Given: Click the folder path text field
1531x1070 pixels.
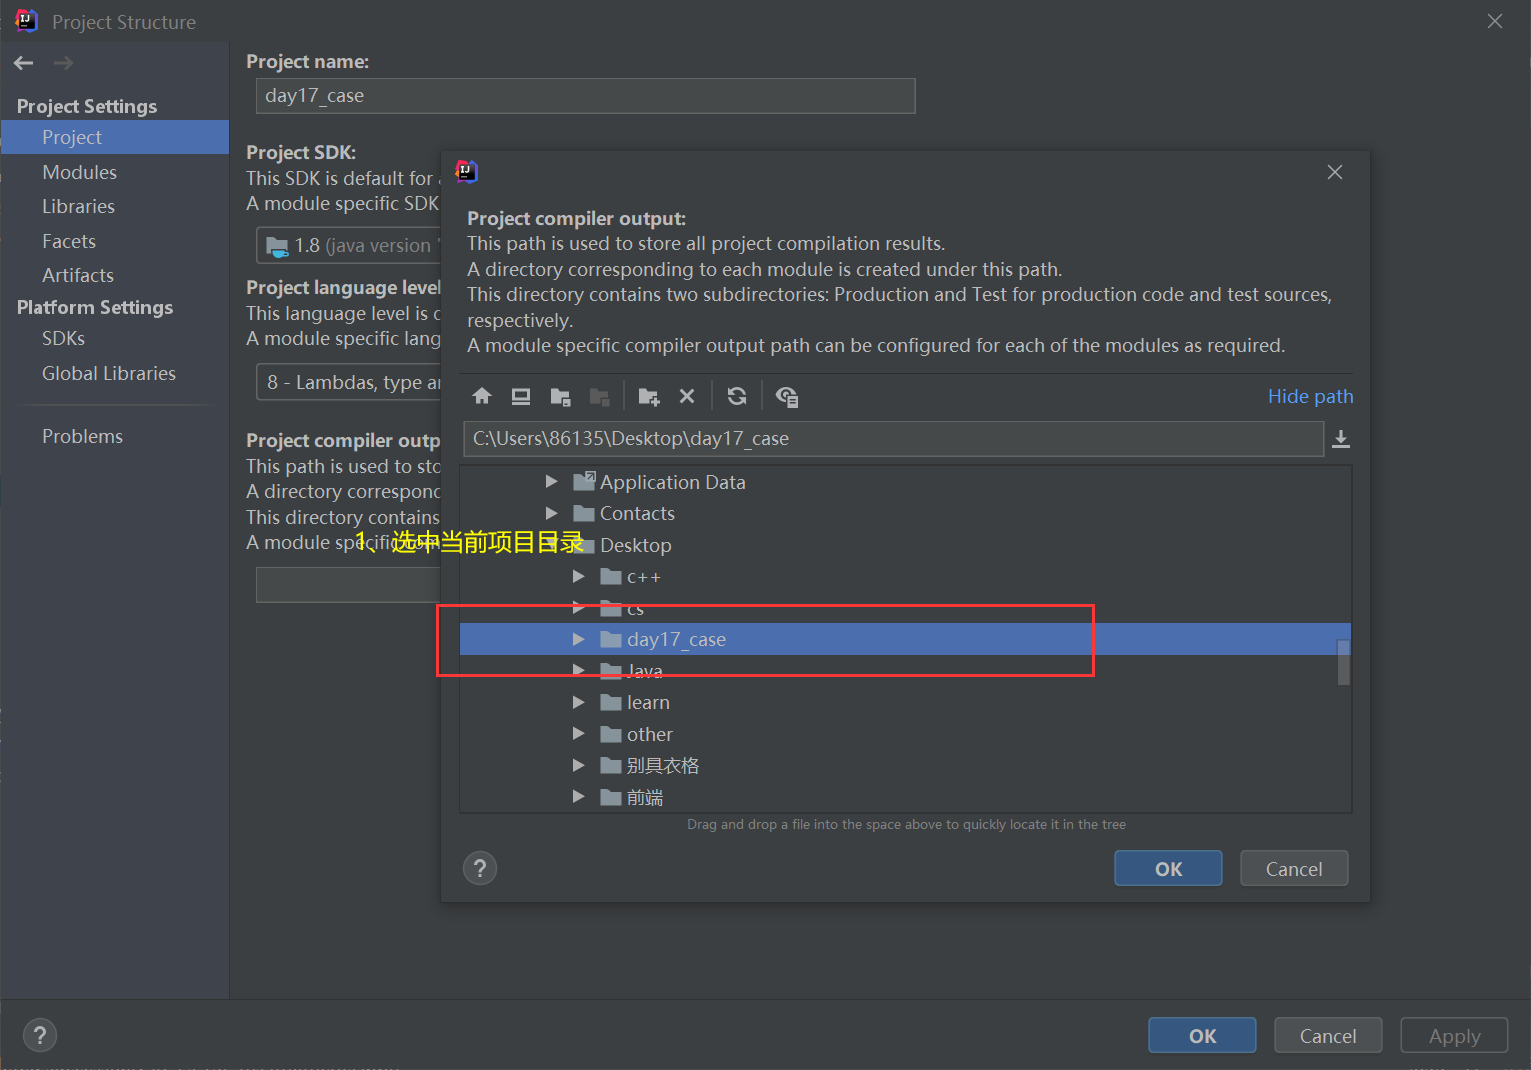Looking at the screenshot, I should (894, 439).
